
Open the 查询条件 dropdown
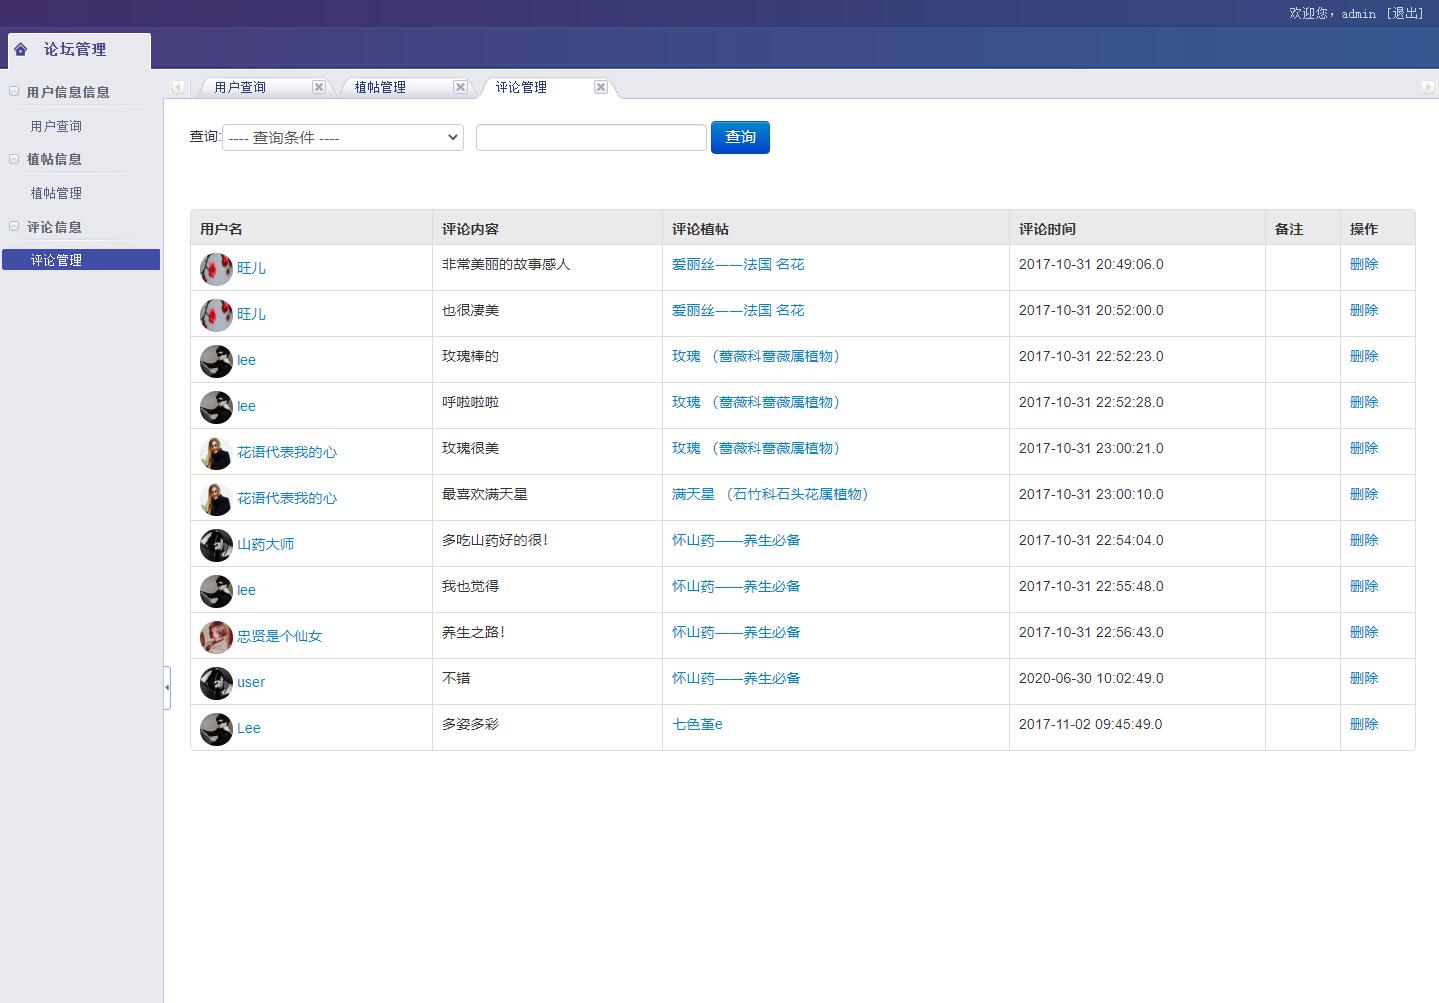pyautogui.click(x=341, y=137)
